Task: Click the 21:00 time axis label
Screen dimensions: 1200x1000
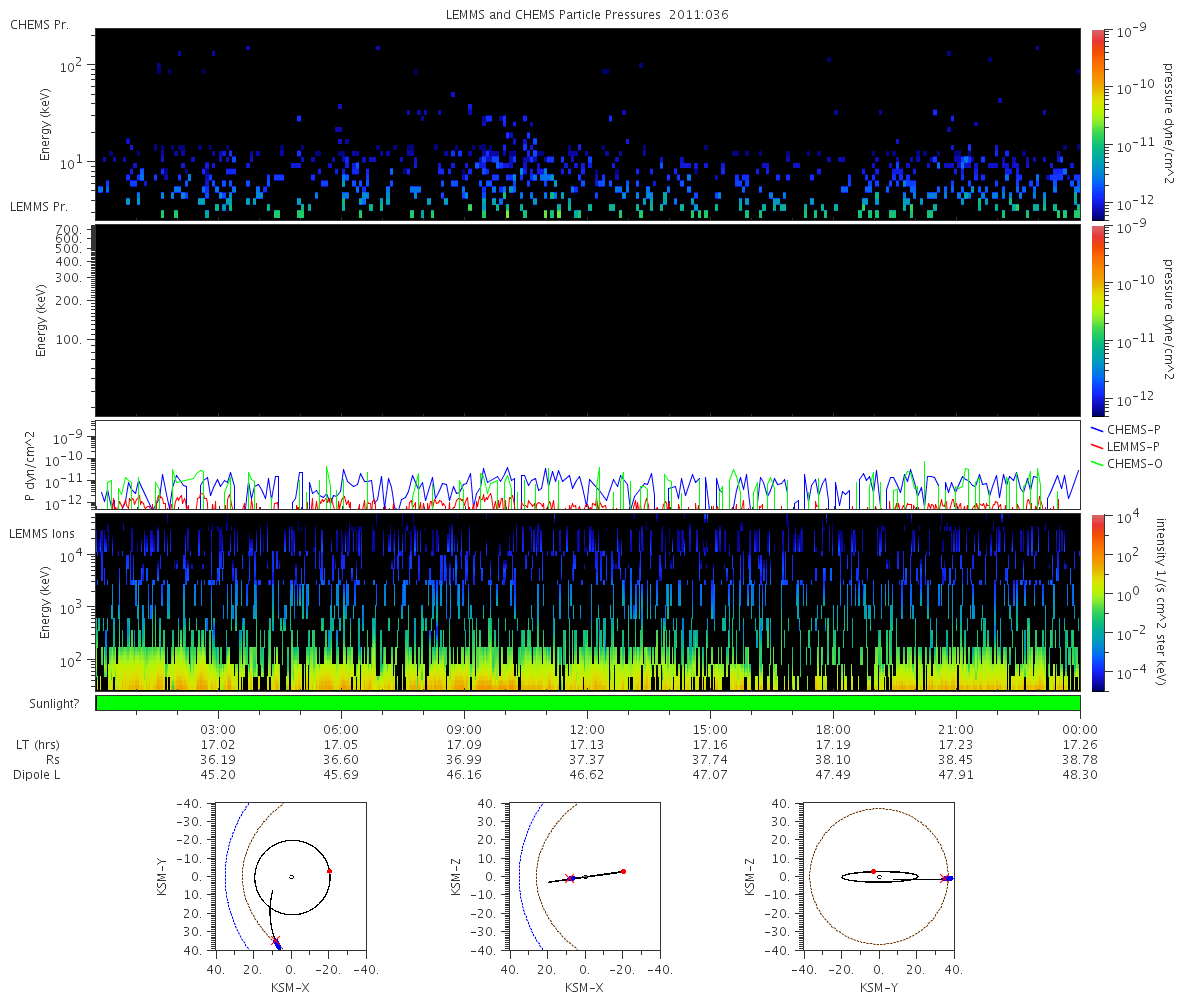Action: pos(957,729)
